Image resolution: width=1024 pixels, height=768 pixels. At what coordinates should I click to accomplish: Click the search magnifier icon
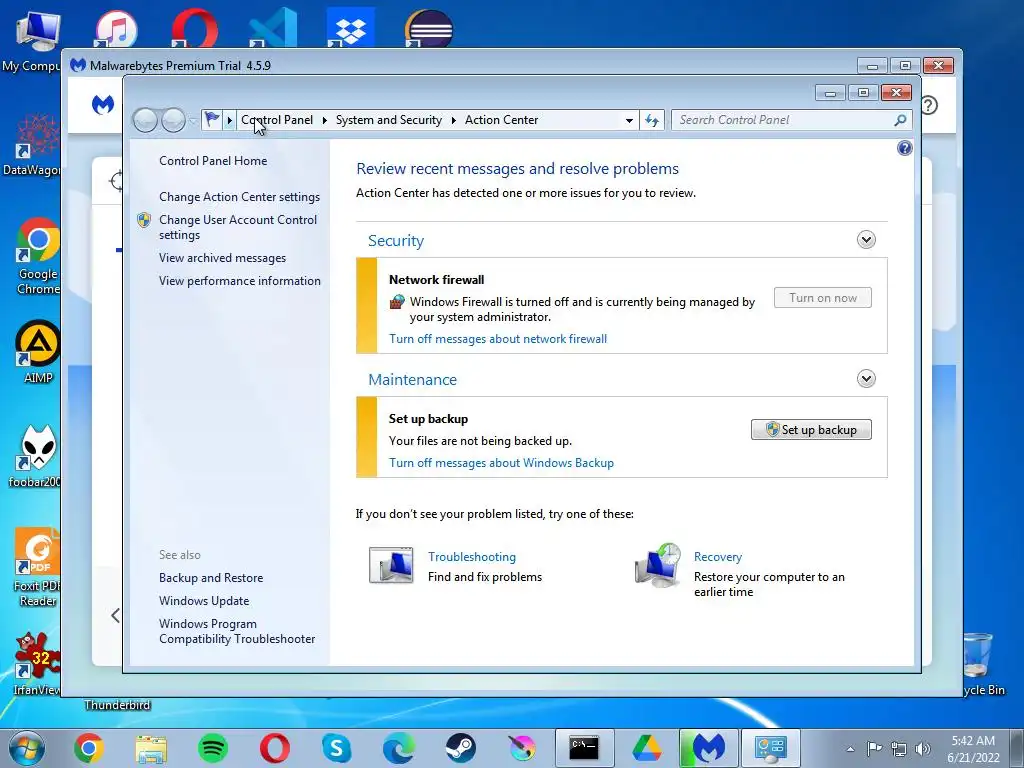pos(900,120)
